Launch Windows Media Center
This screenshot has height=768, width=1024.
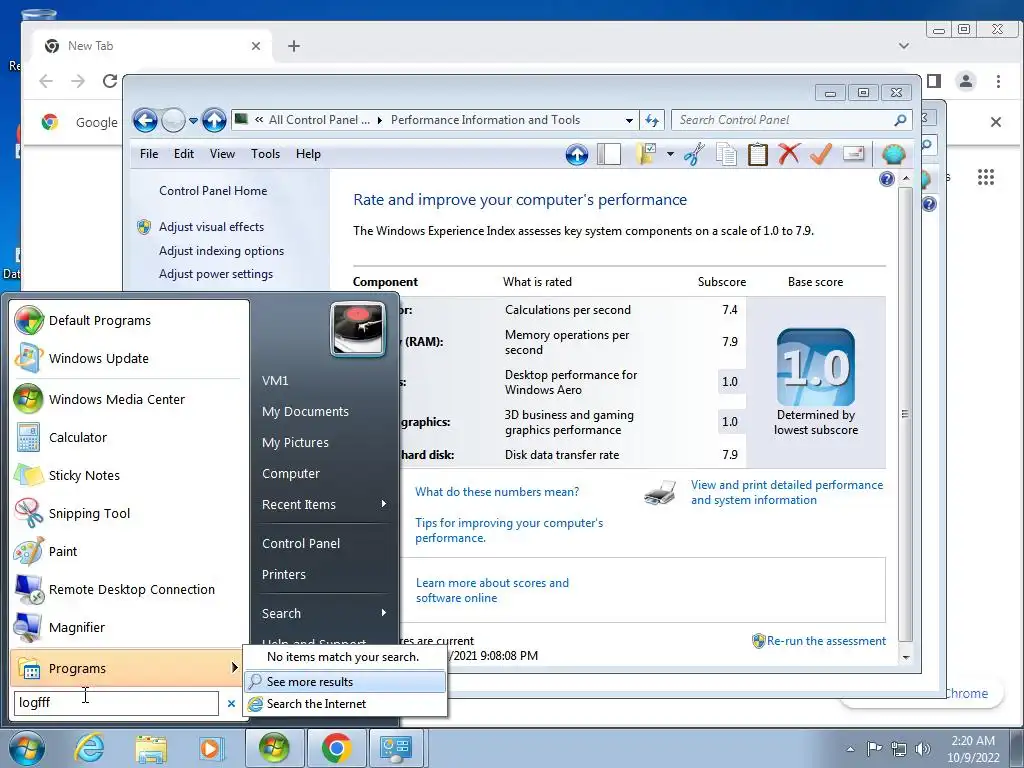(x=129, y=400)
